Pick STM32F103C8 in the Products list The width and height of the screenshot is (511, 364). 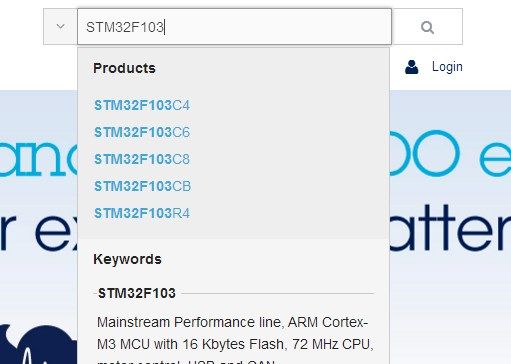click(142, 159)
